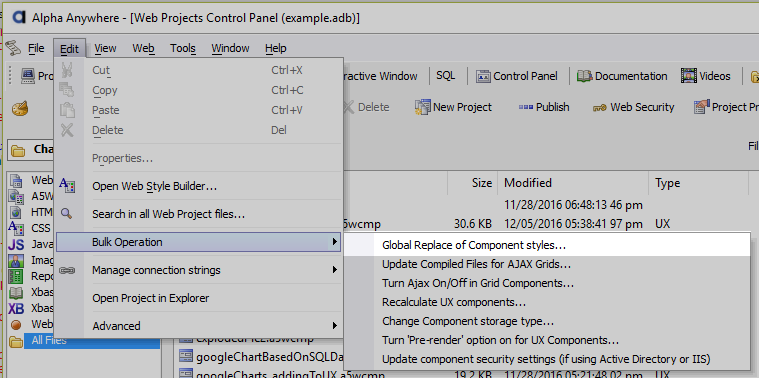Click the Delete X icon in Edit menu
Viewport: 759px width, 378px height.
click(x=67, y=130)
